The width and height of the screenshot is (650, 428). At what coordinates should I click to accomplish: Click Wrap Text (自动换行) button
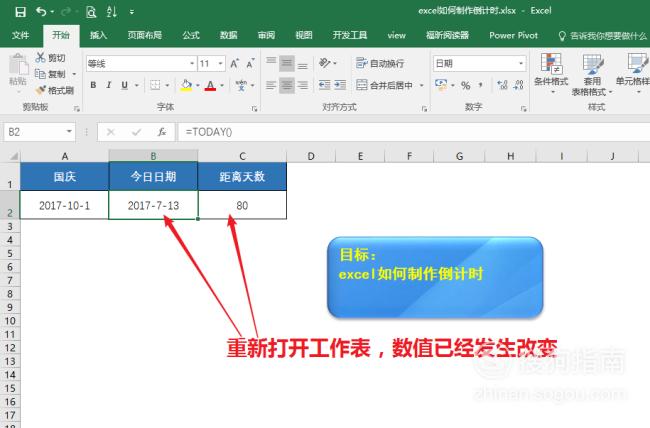click(380, 63)
